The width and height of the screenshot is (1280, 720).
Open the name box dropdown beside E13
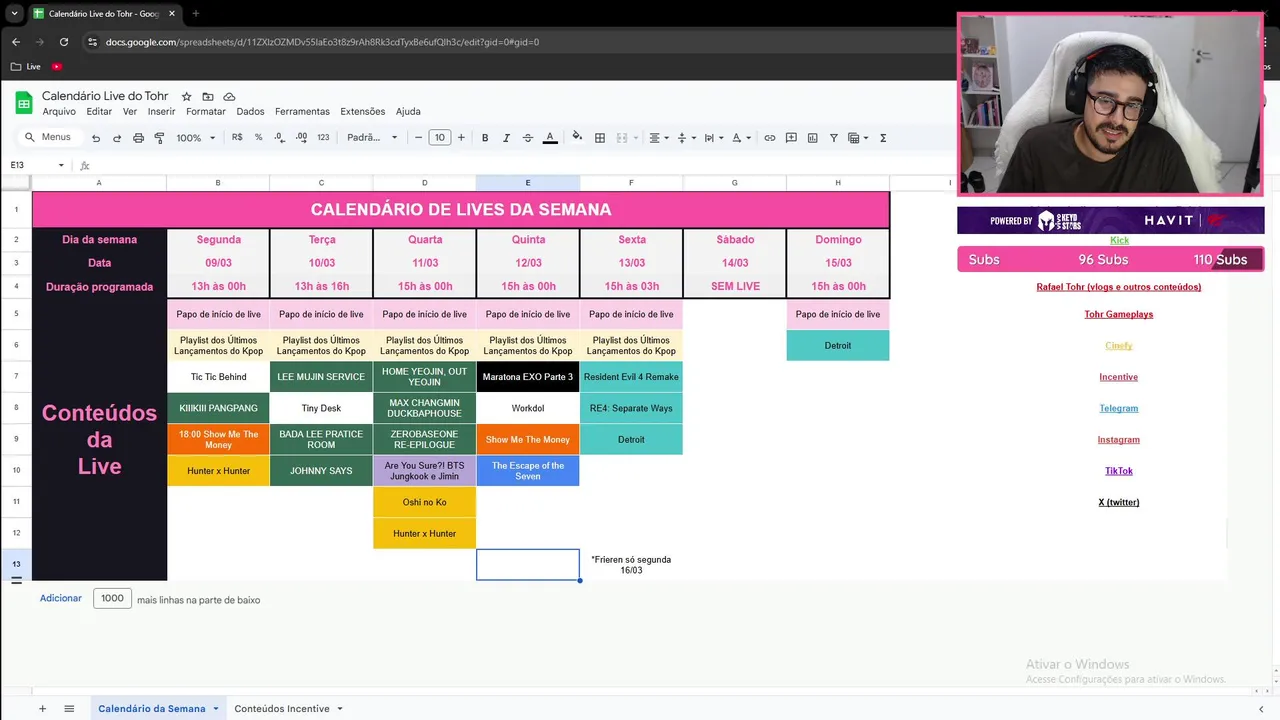coord(61,165)
